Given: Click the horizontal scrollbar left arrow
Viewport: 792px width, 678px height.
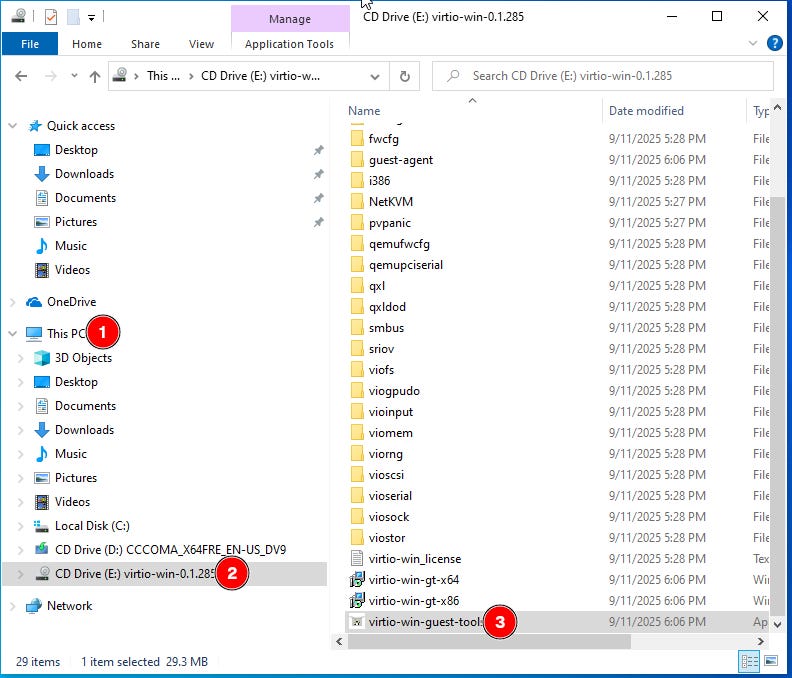Looking at the screenshot, I should point(339,642).
